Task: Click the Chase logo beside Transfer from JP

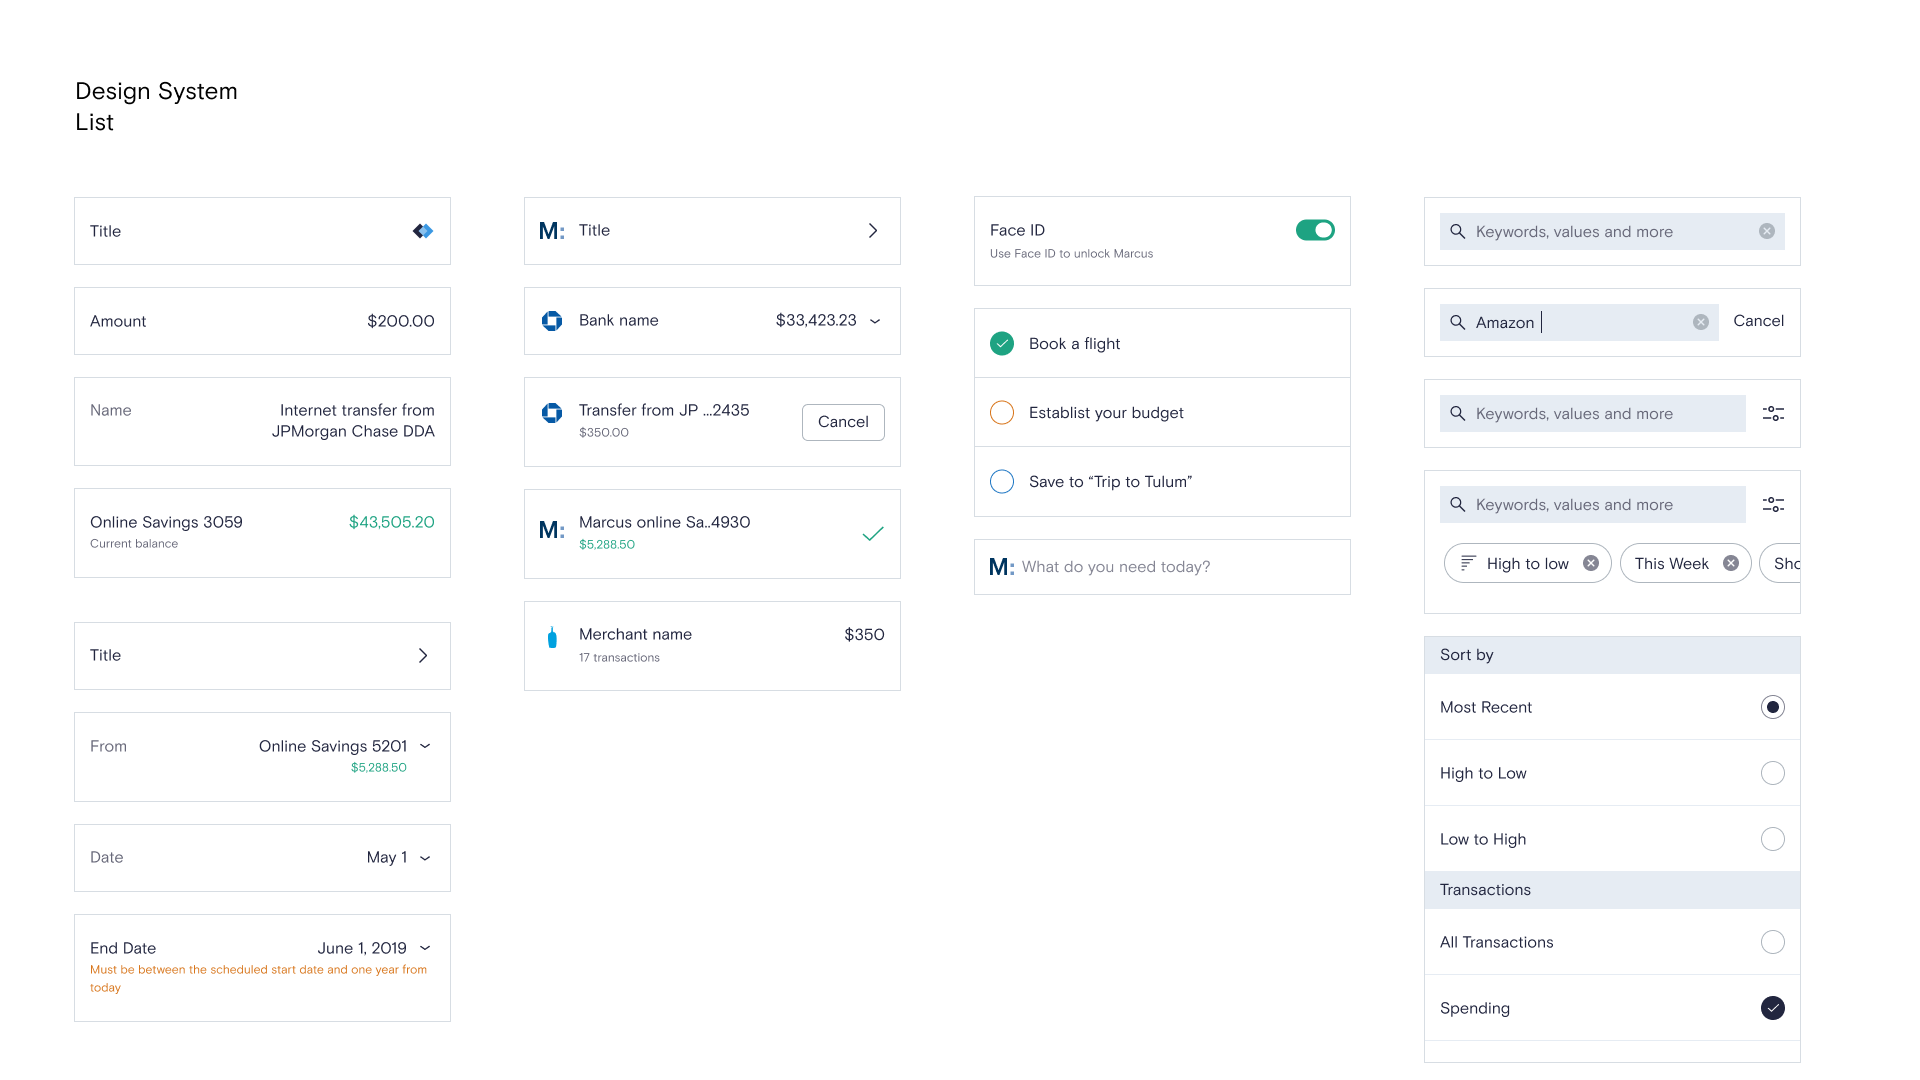Action: pyautogui.click(x=552, y=412)
